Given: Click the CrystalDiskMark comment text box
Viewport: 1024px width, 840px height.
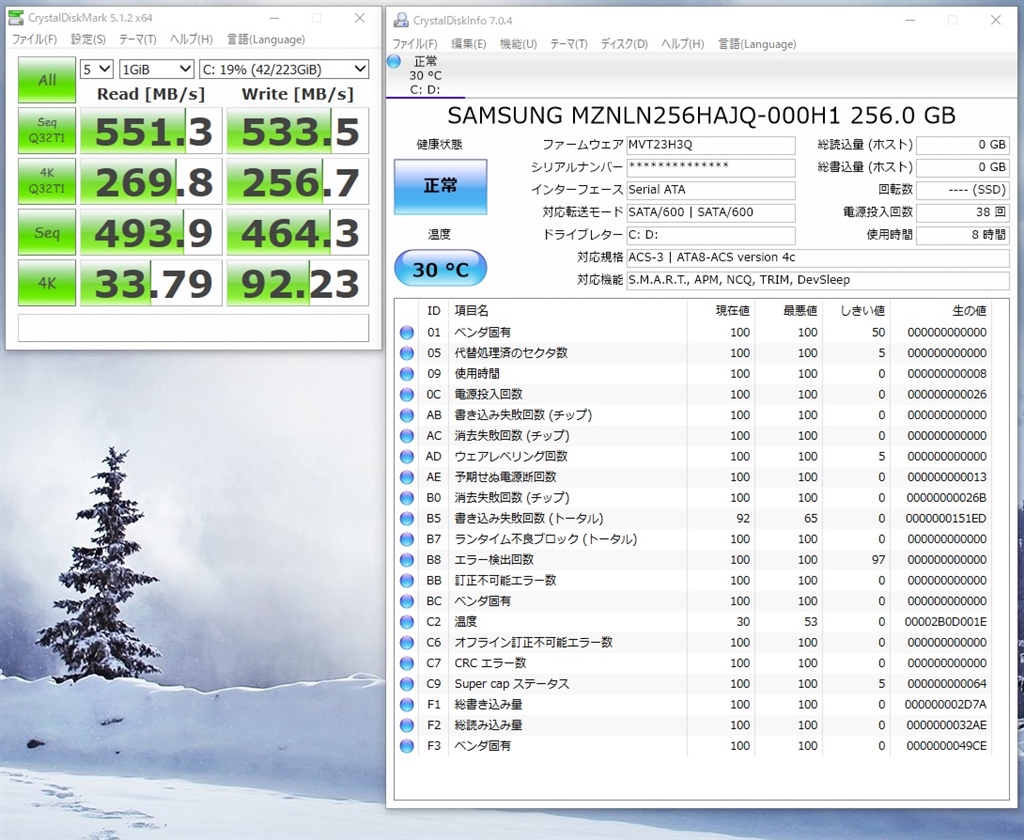Looking at the screenshot, I should click(193, 328).
